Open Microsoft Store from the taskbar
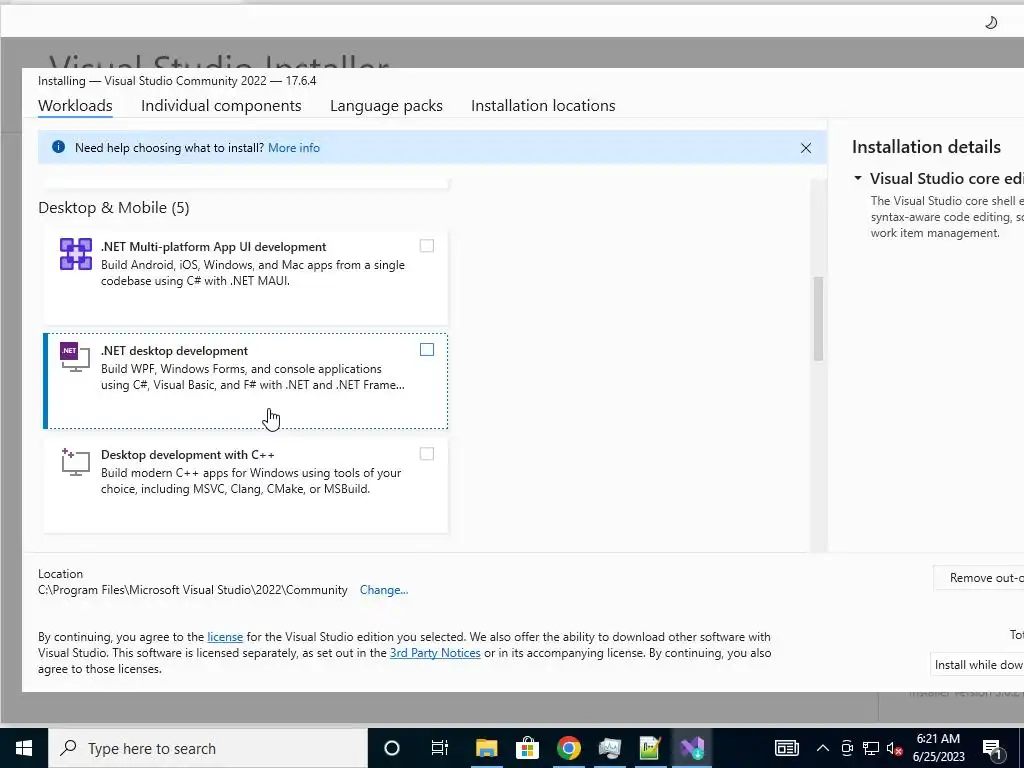Screen dimensions: 1024x768 click(527, 748)
